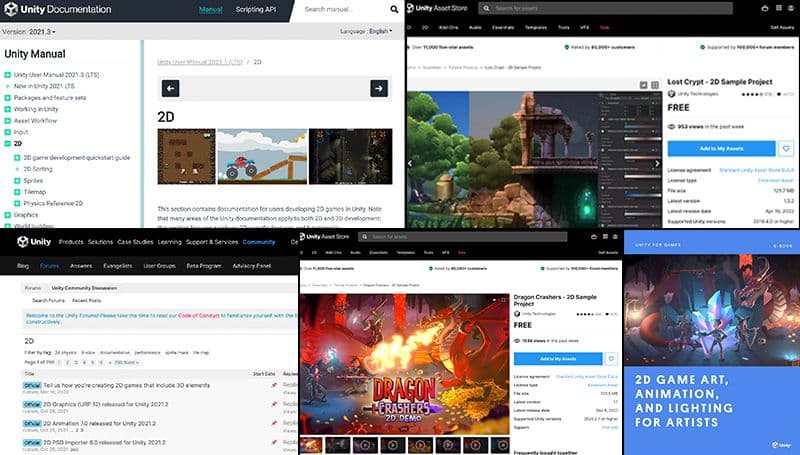Open the monster truck 2D thumbnail image
The image size is (800, 455).
[260, 156]
